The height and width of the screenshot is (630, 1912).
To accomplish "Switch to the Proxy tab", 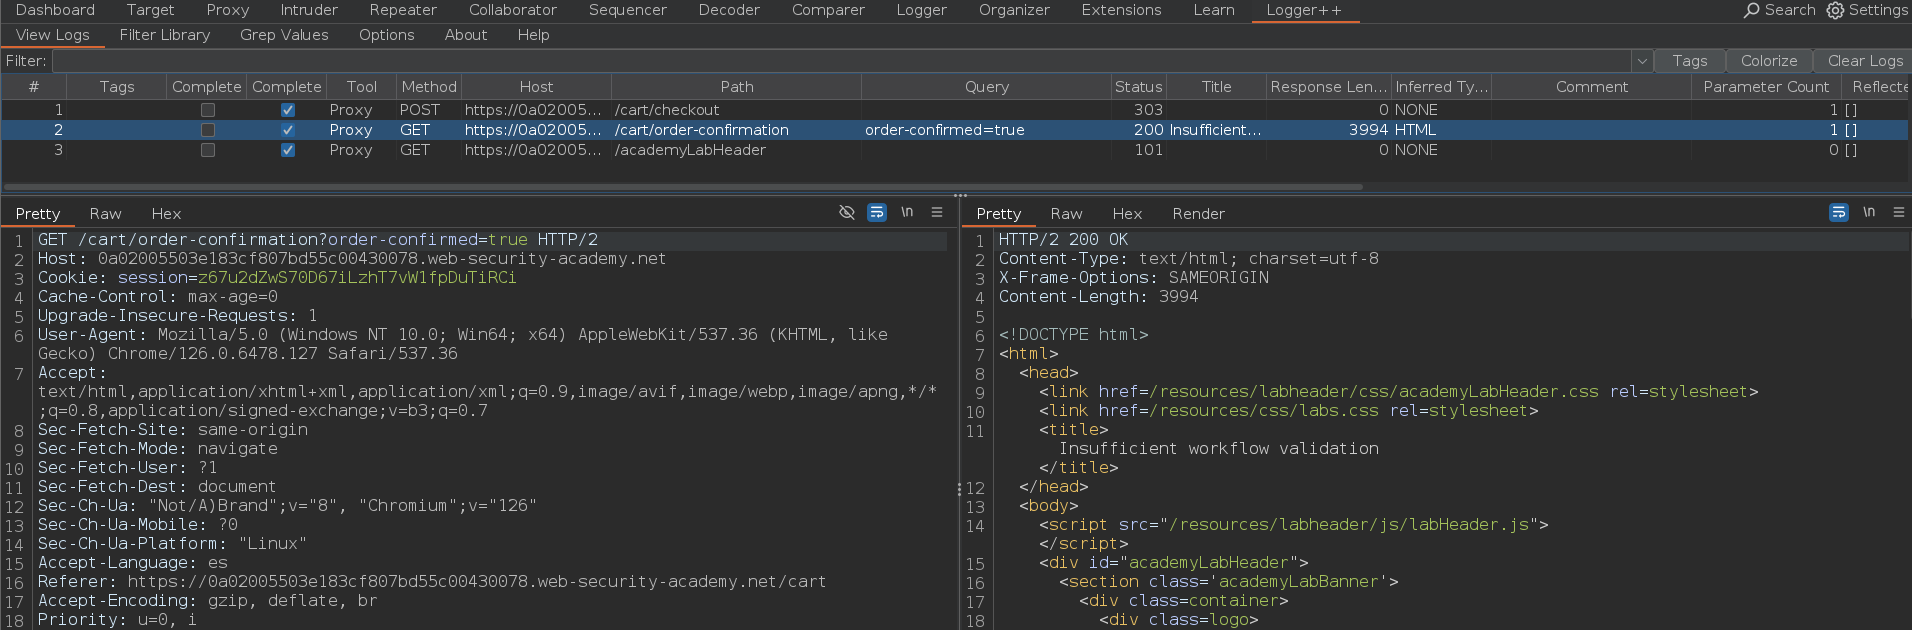I will tap(228, 10).
